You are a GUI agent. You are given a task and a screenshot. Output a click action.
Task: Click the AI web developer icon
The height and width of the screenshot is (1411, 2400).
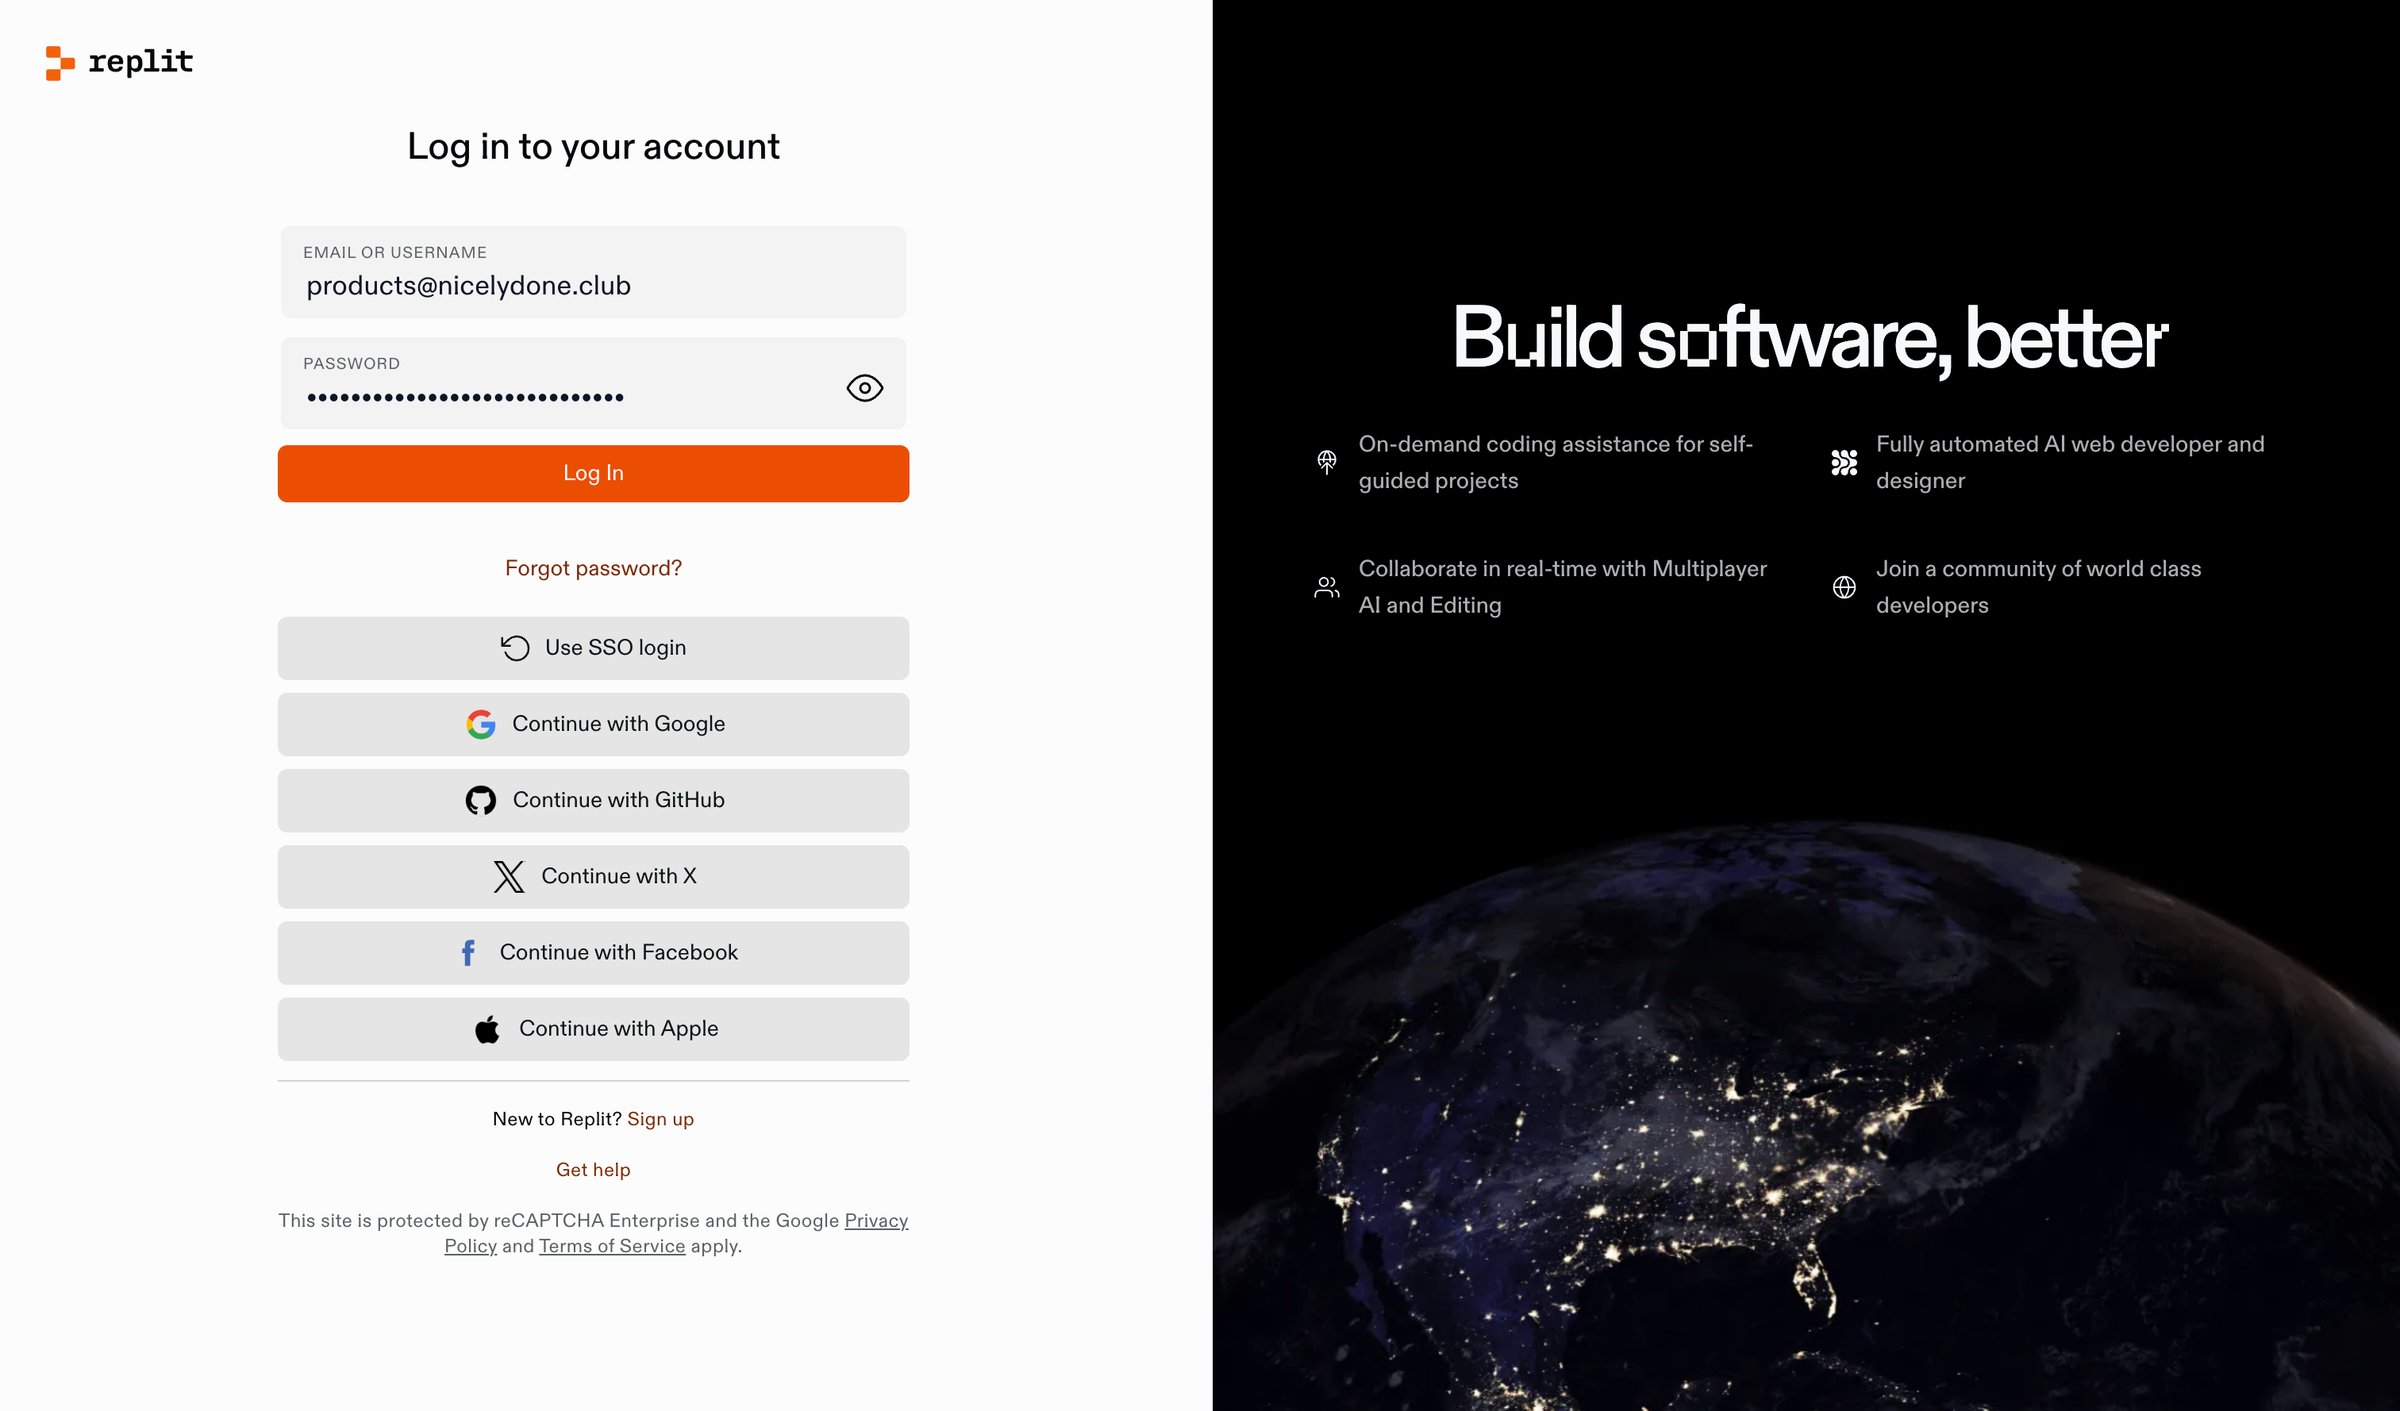tap(1844, 462)
